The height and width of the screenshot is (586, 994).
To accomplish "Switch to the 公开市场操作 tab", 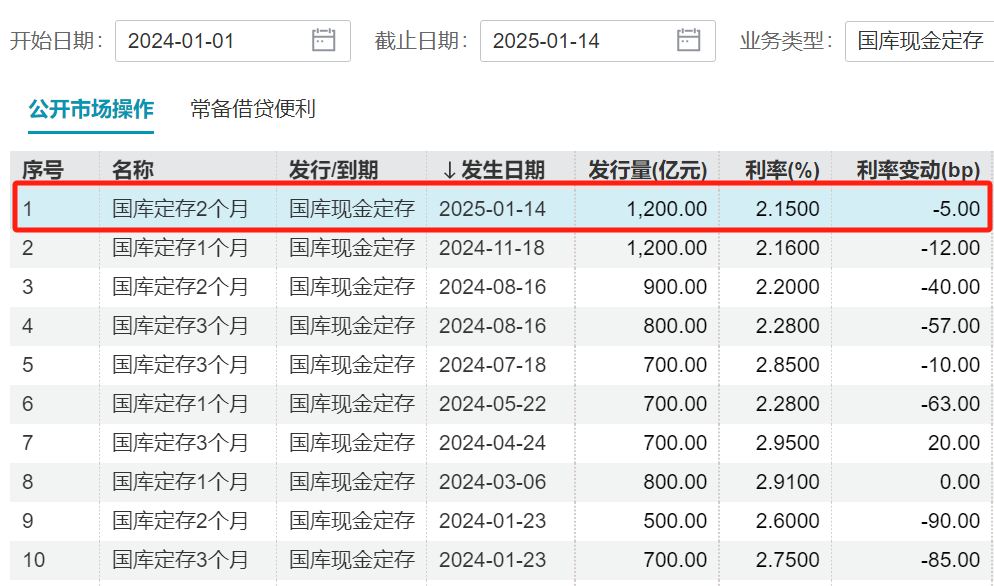I will [x=91, y=109].
